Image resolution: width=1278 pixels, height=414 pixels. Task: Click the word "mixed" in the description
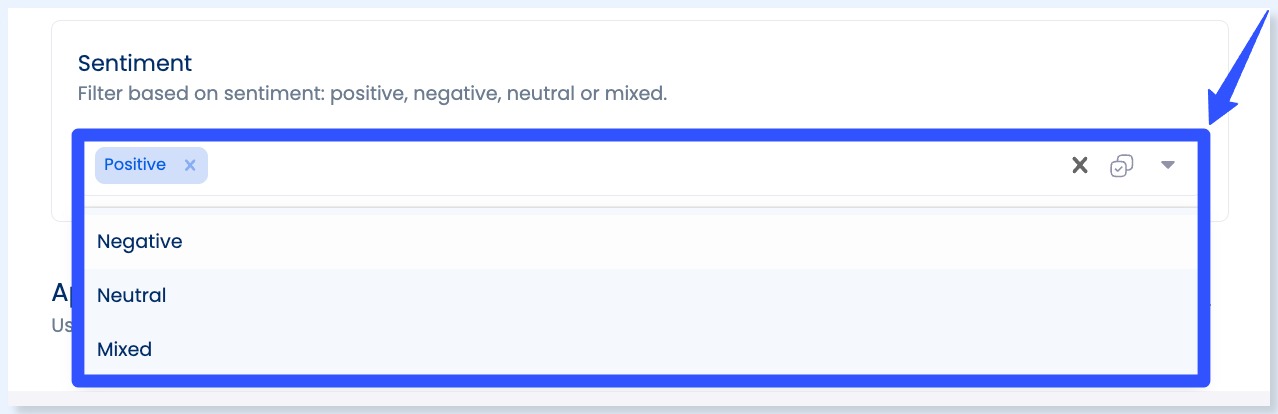click(x=633, y=95)
